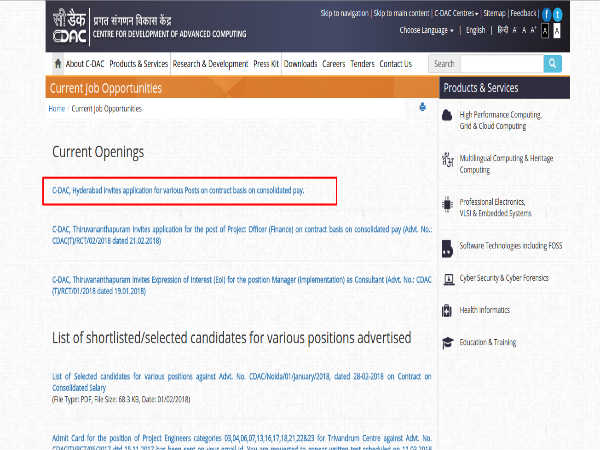Open High Performance Computing, Grid & Cloud link
The image size is (600, 450).
pyautogui.click(x=501, y=120)
